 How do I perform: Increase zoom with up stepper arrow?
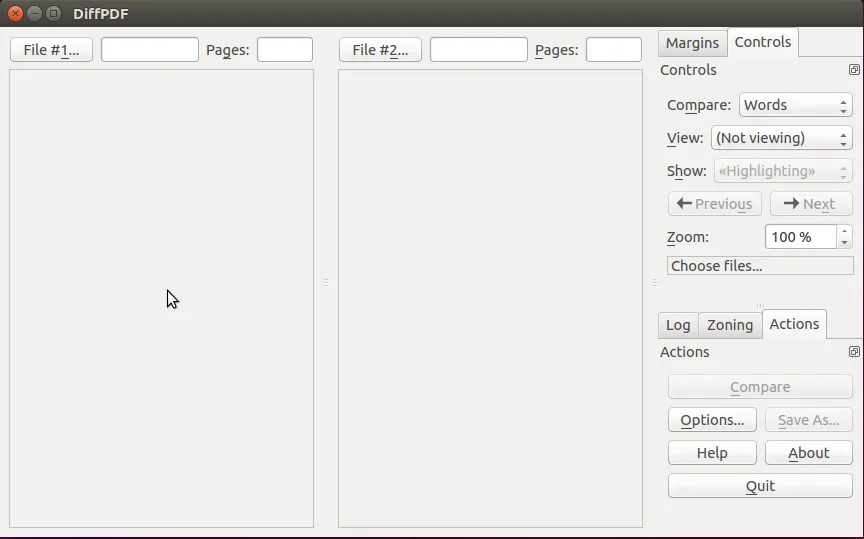pos(844,231)
